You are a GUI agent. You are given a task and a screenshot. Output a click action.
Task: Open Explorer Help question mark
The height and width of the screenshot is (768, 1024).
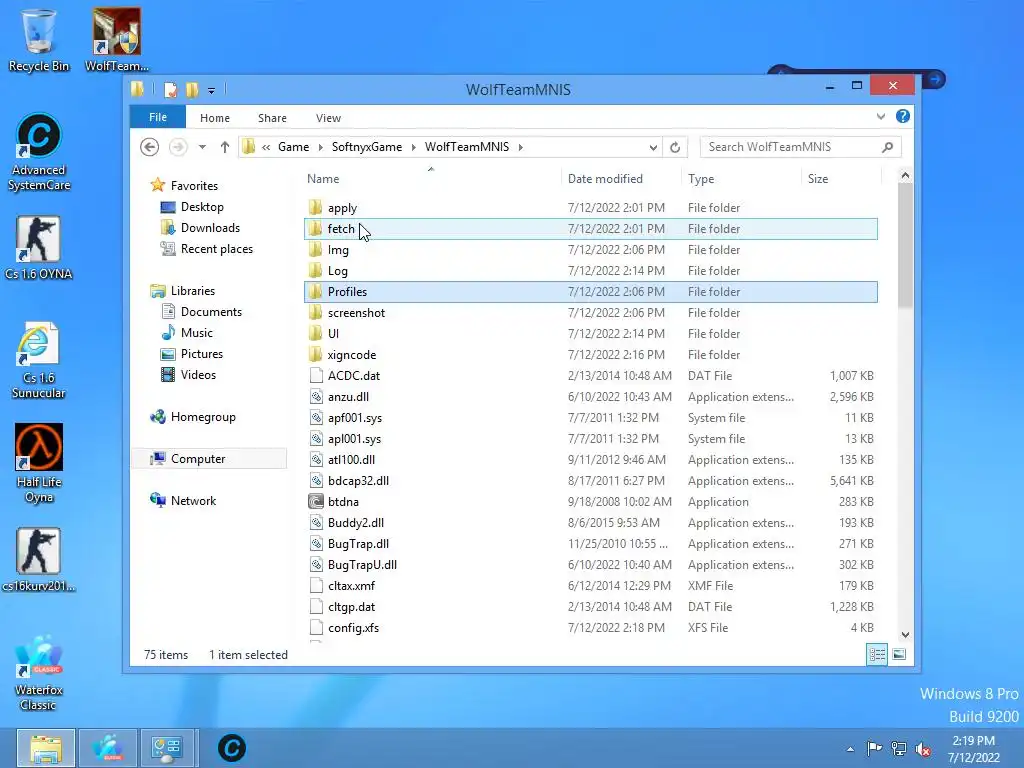(903, 116)
